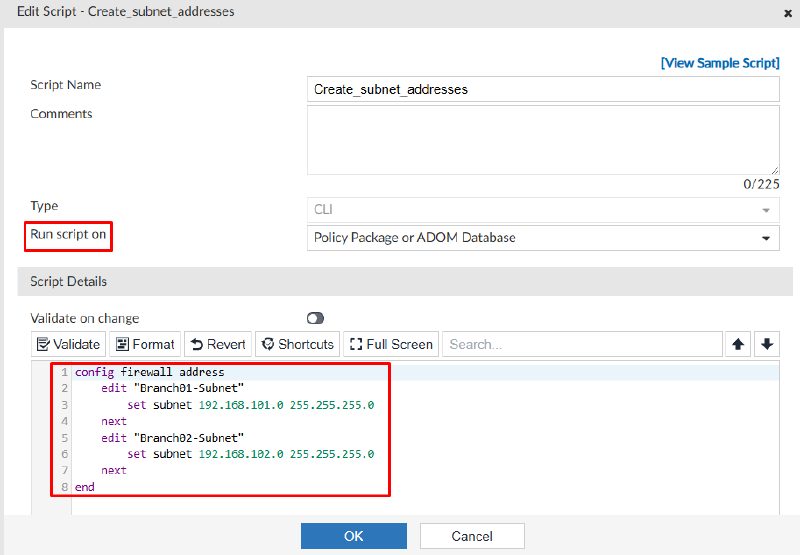This screenshot has height=555, width=800.
Task: Click the Script Details section header
Action: (x=405, y=282)
